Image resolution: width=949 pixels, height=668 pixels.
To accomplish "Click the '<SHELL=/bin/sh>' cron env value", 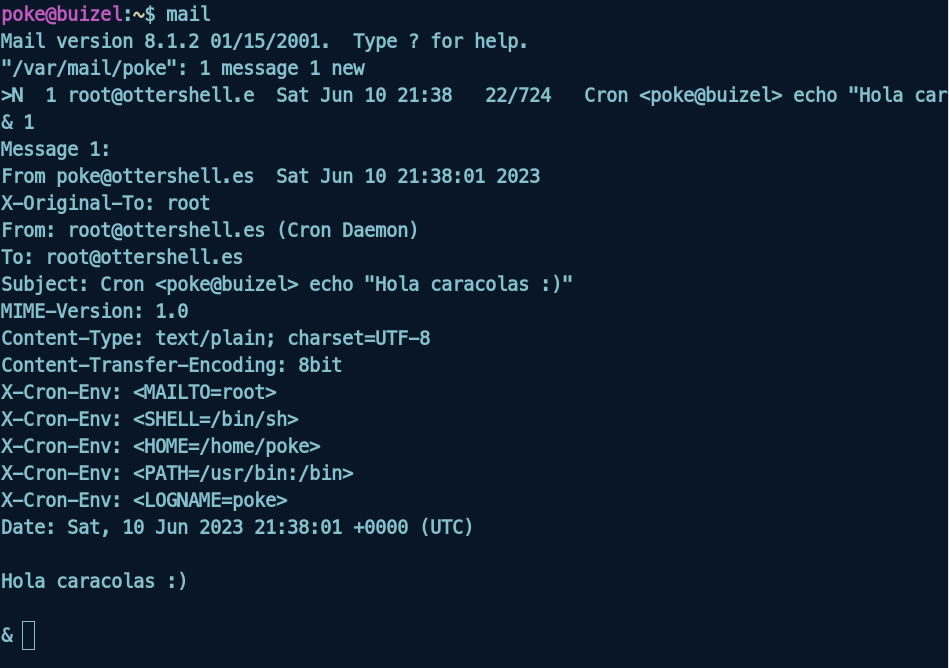I will 215,419.
